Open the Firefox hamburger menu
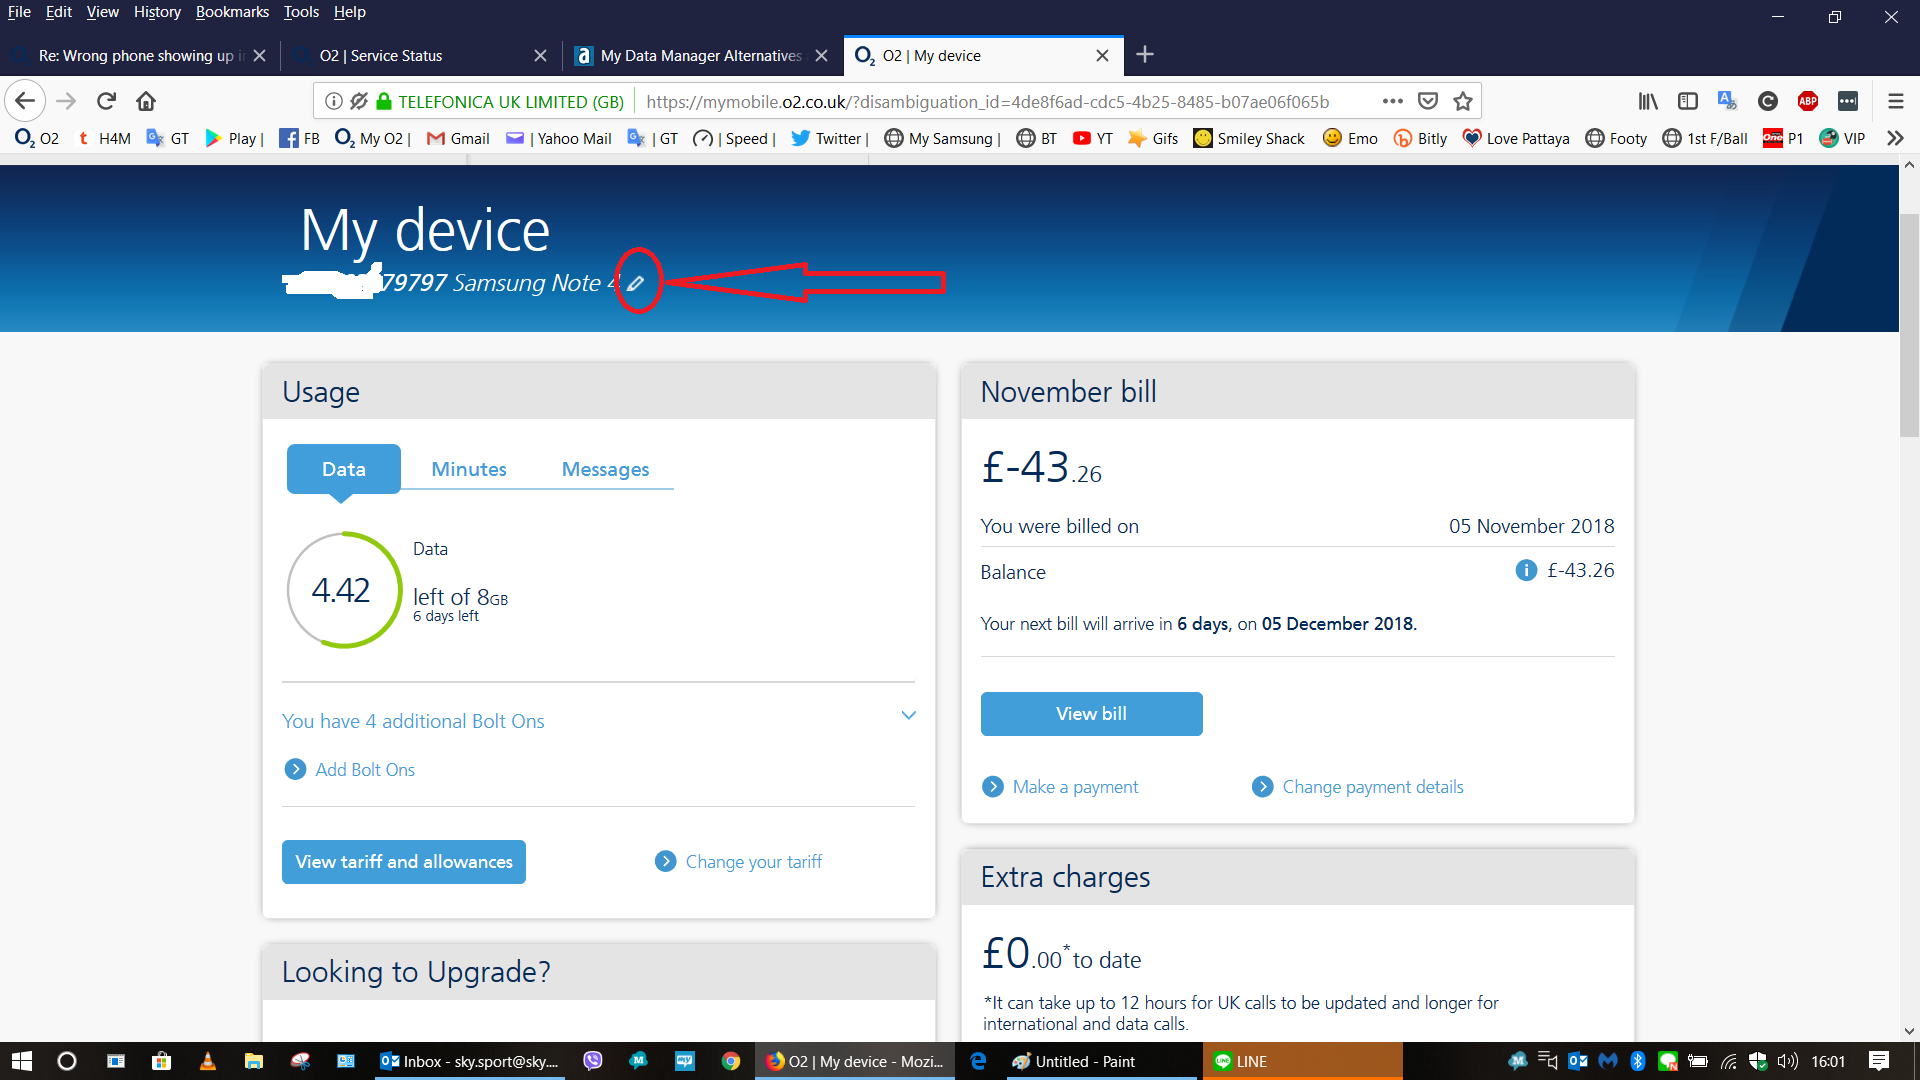 [1895, 100]
